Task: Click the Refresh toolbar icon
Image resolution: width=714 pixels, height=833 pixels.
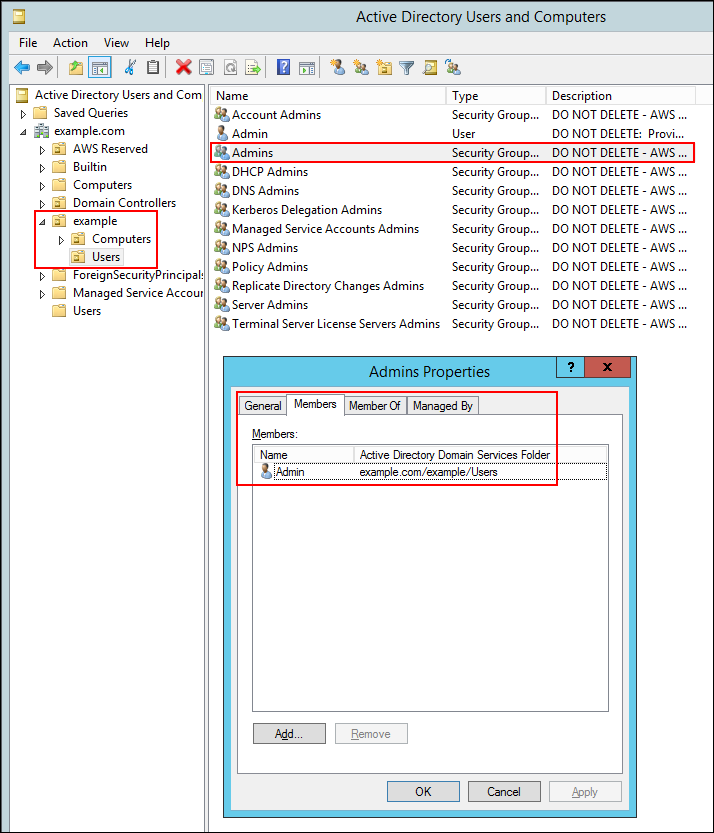Action: tap(230, 67)
